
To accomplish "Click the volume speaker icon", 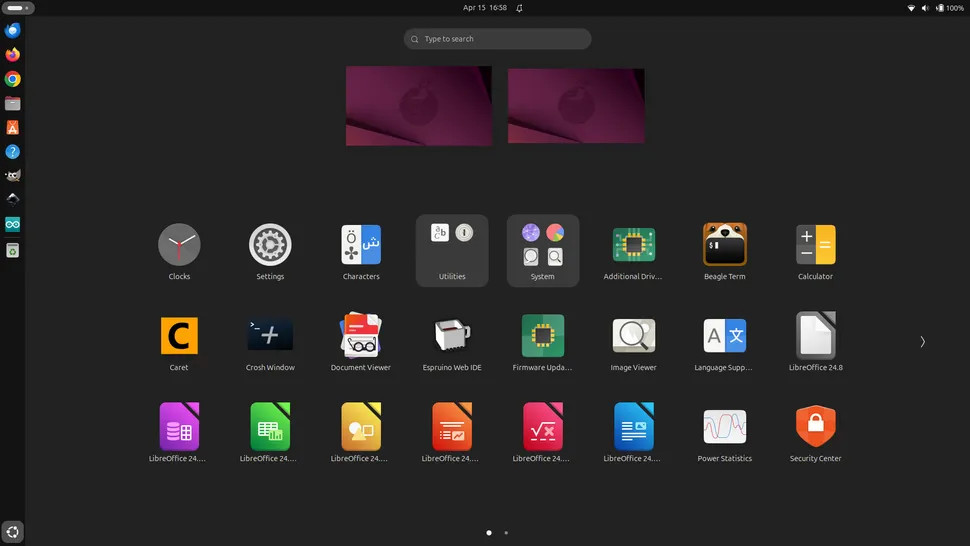I will point(925,8).
